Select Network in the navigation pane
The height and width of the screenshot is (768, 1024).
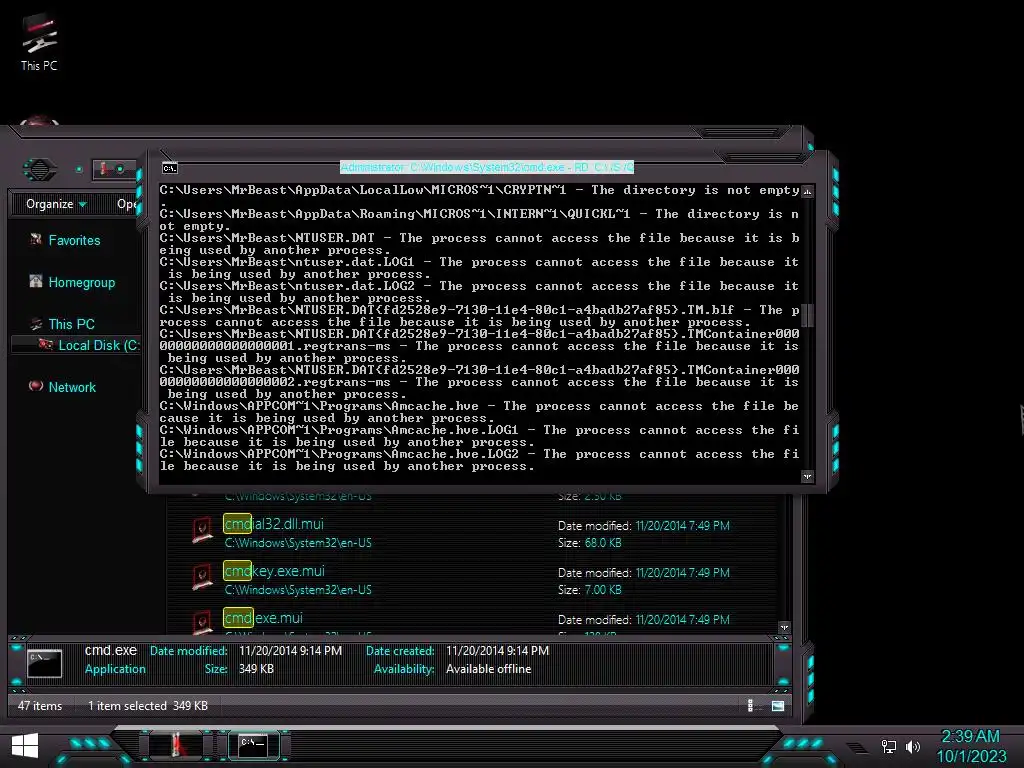click(x=72, y=387)
